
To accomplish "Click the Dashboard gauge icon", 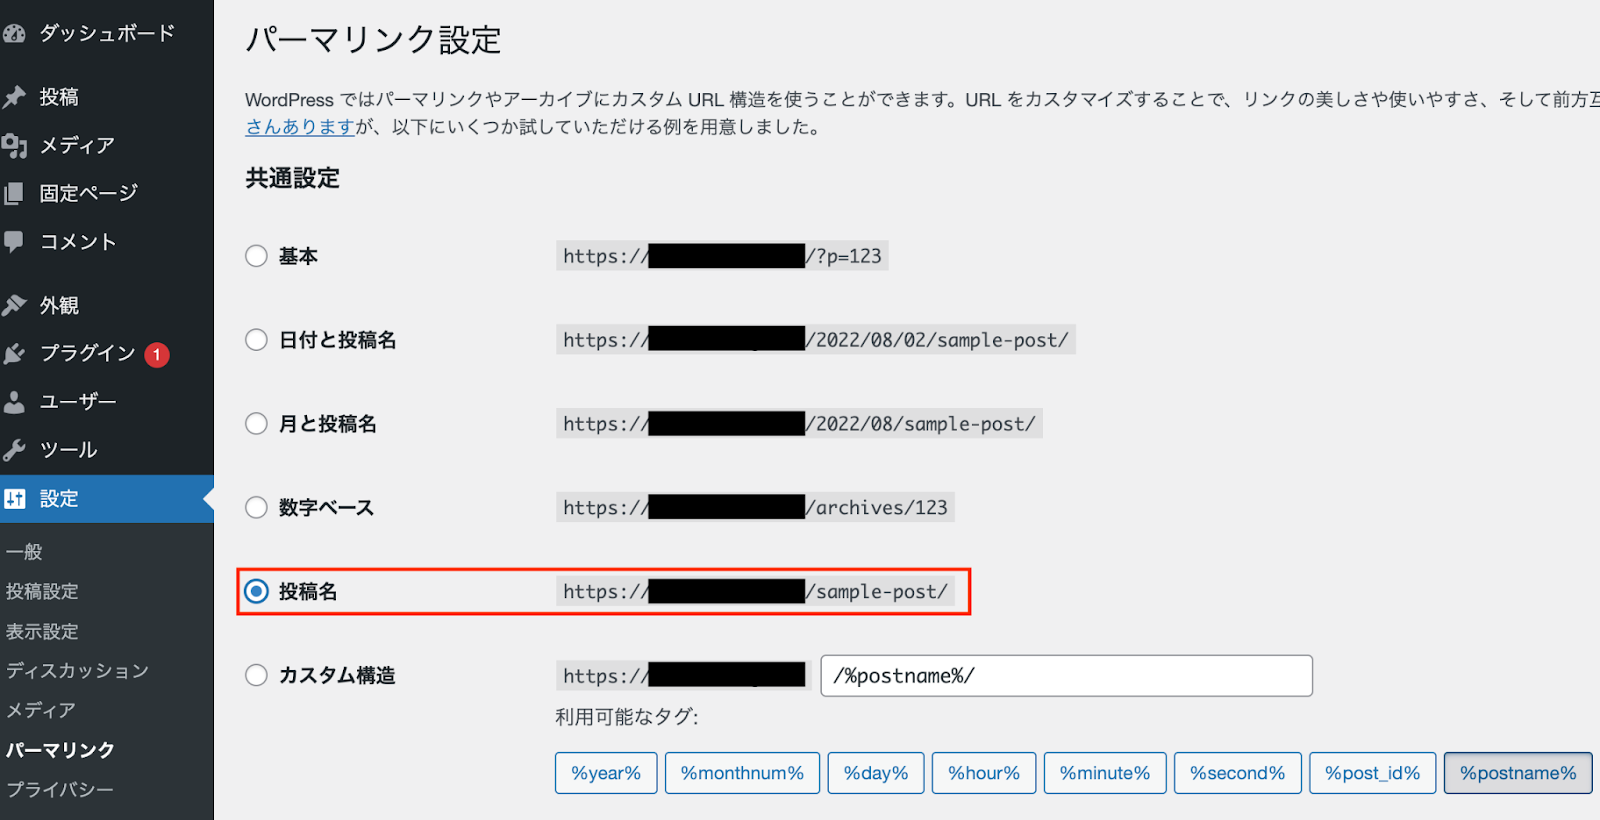I will (x=14, y=34).
